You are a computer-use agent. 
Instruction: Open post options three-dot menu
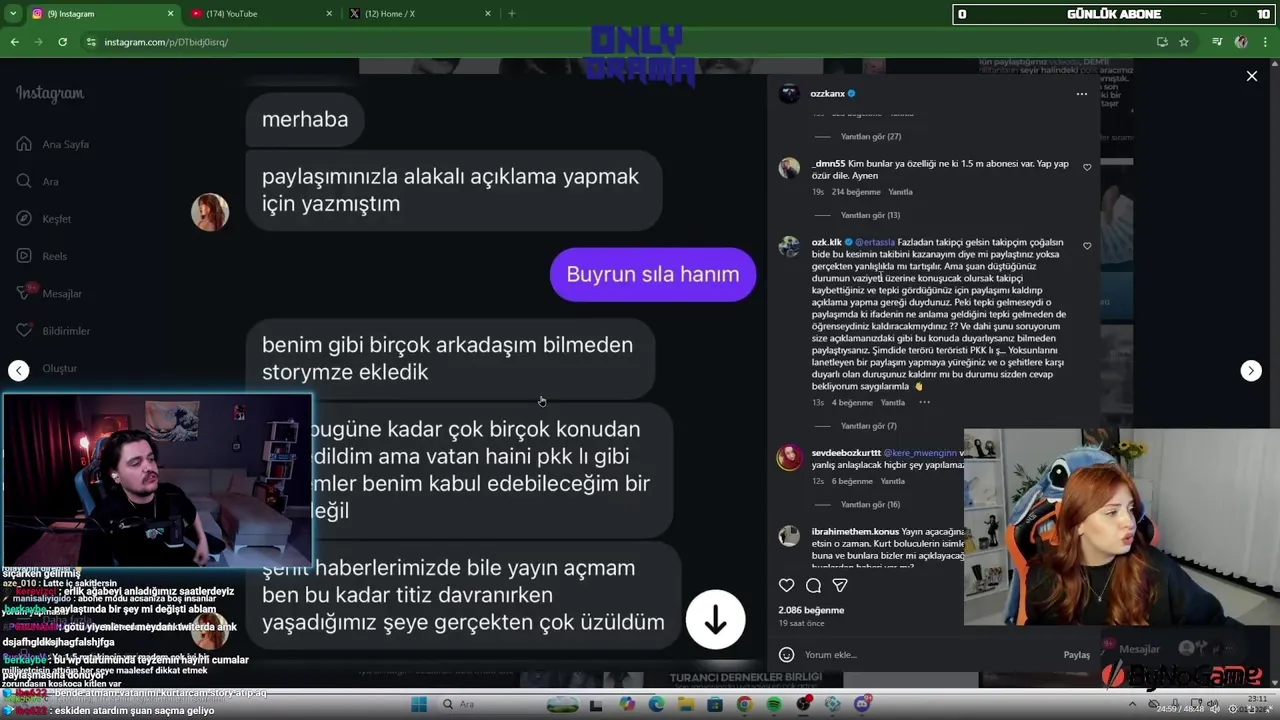(1081, 94)
